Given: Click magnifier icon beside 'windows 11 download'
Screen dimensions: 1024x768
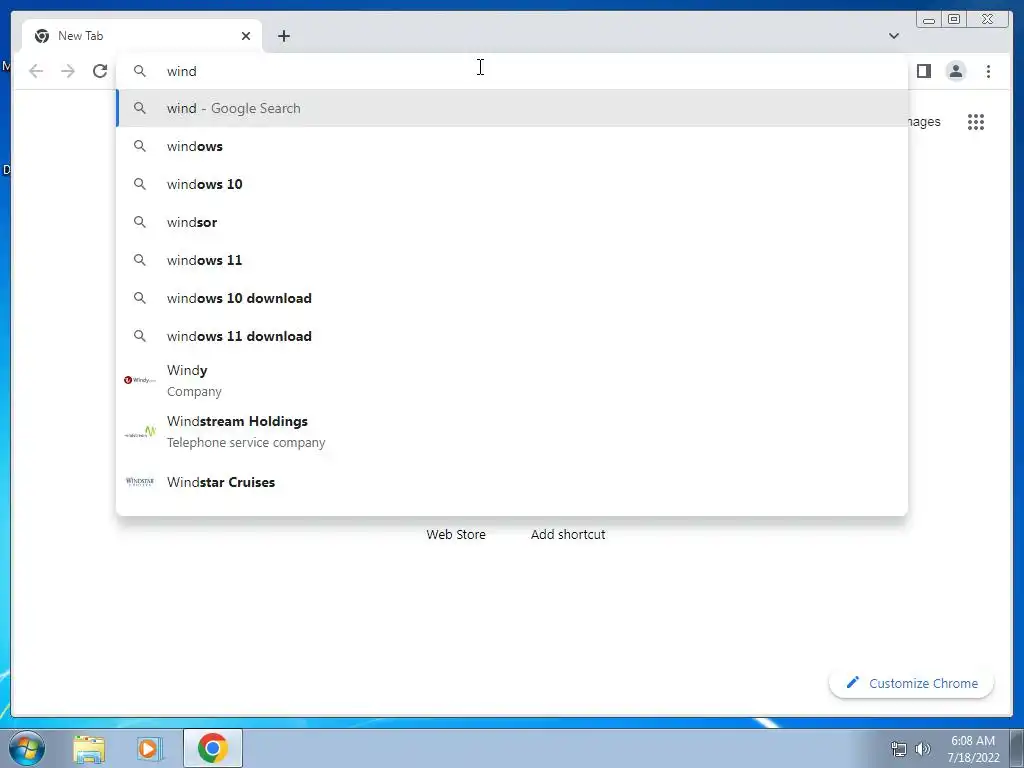Looking at the screenshot, I should pyautogui.click(x=140, y=336).
